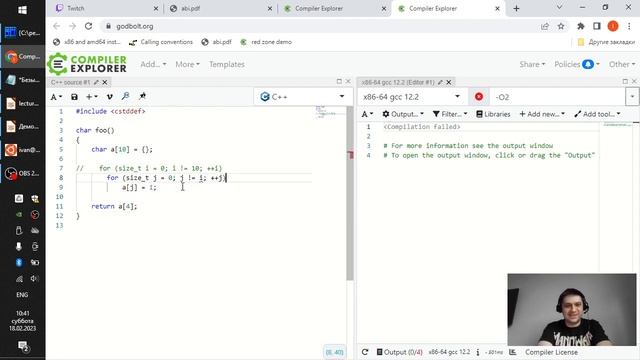Screen dimensions: 640x360
Task: Open the x86-64 gcc 12.2 compiler dropdown
Action: (411, 97)
